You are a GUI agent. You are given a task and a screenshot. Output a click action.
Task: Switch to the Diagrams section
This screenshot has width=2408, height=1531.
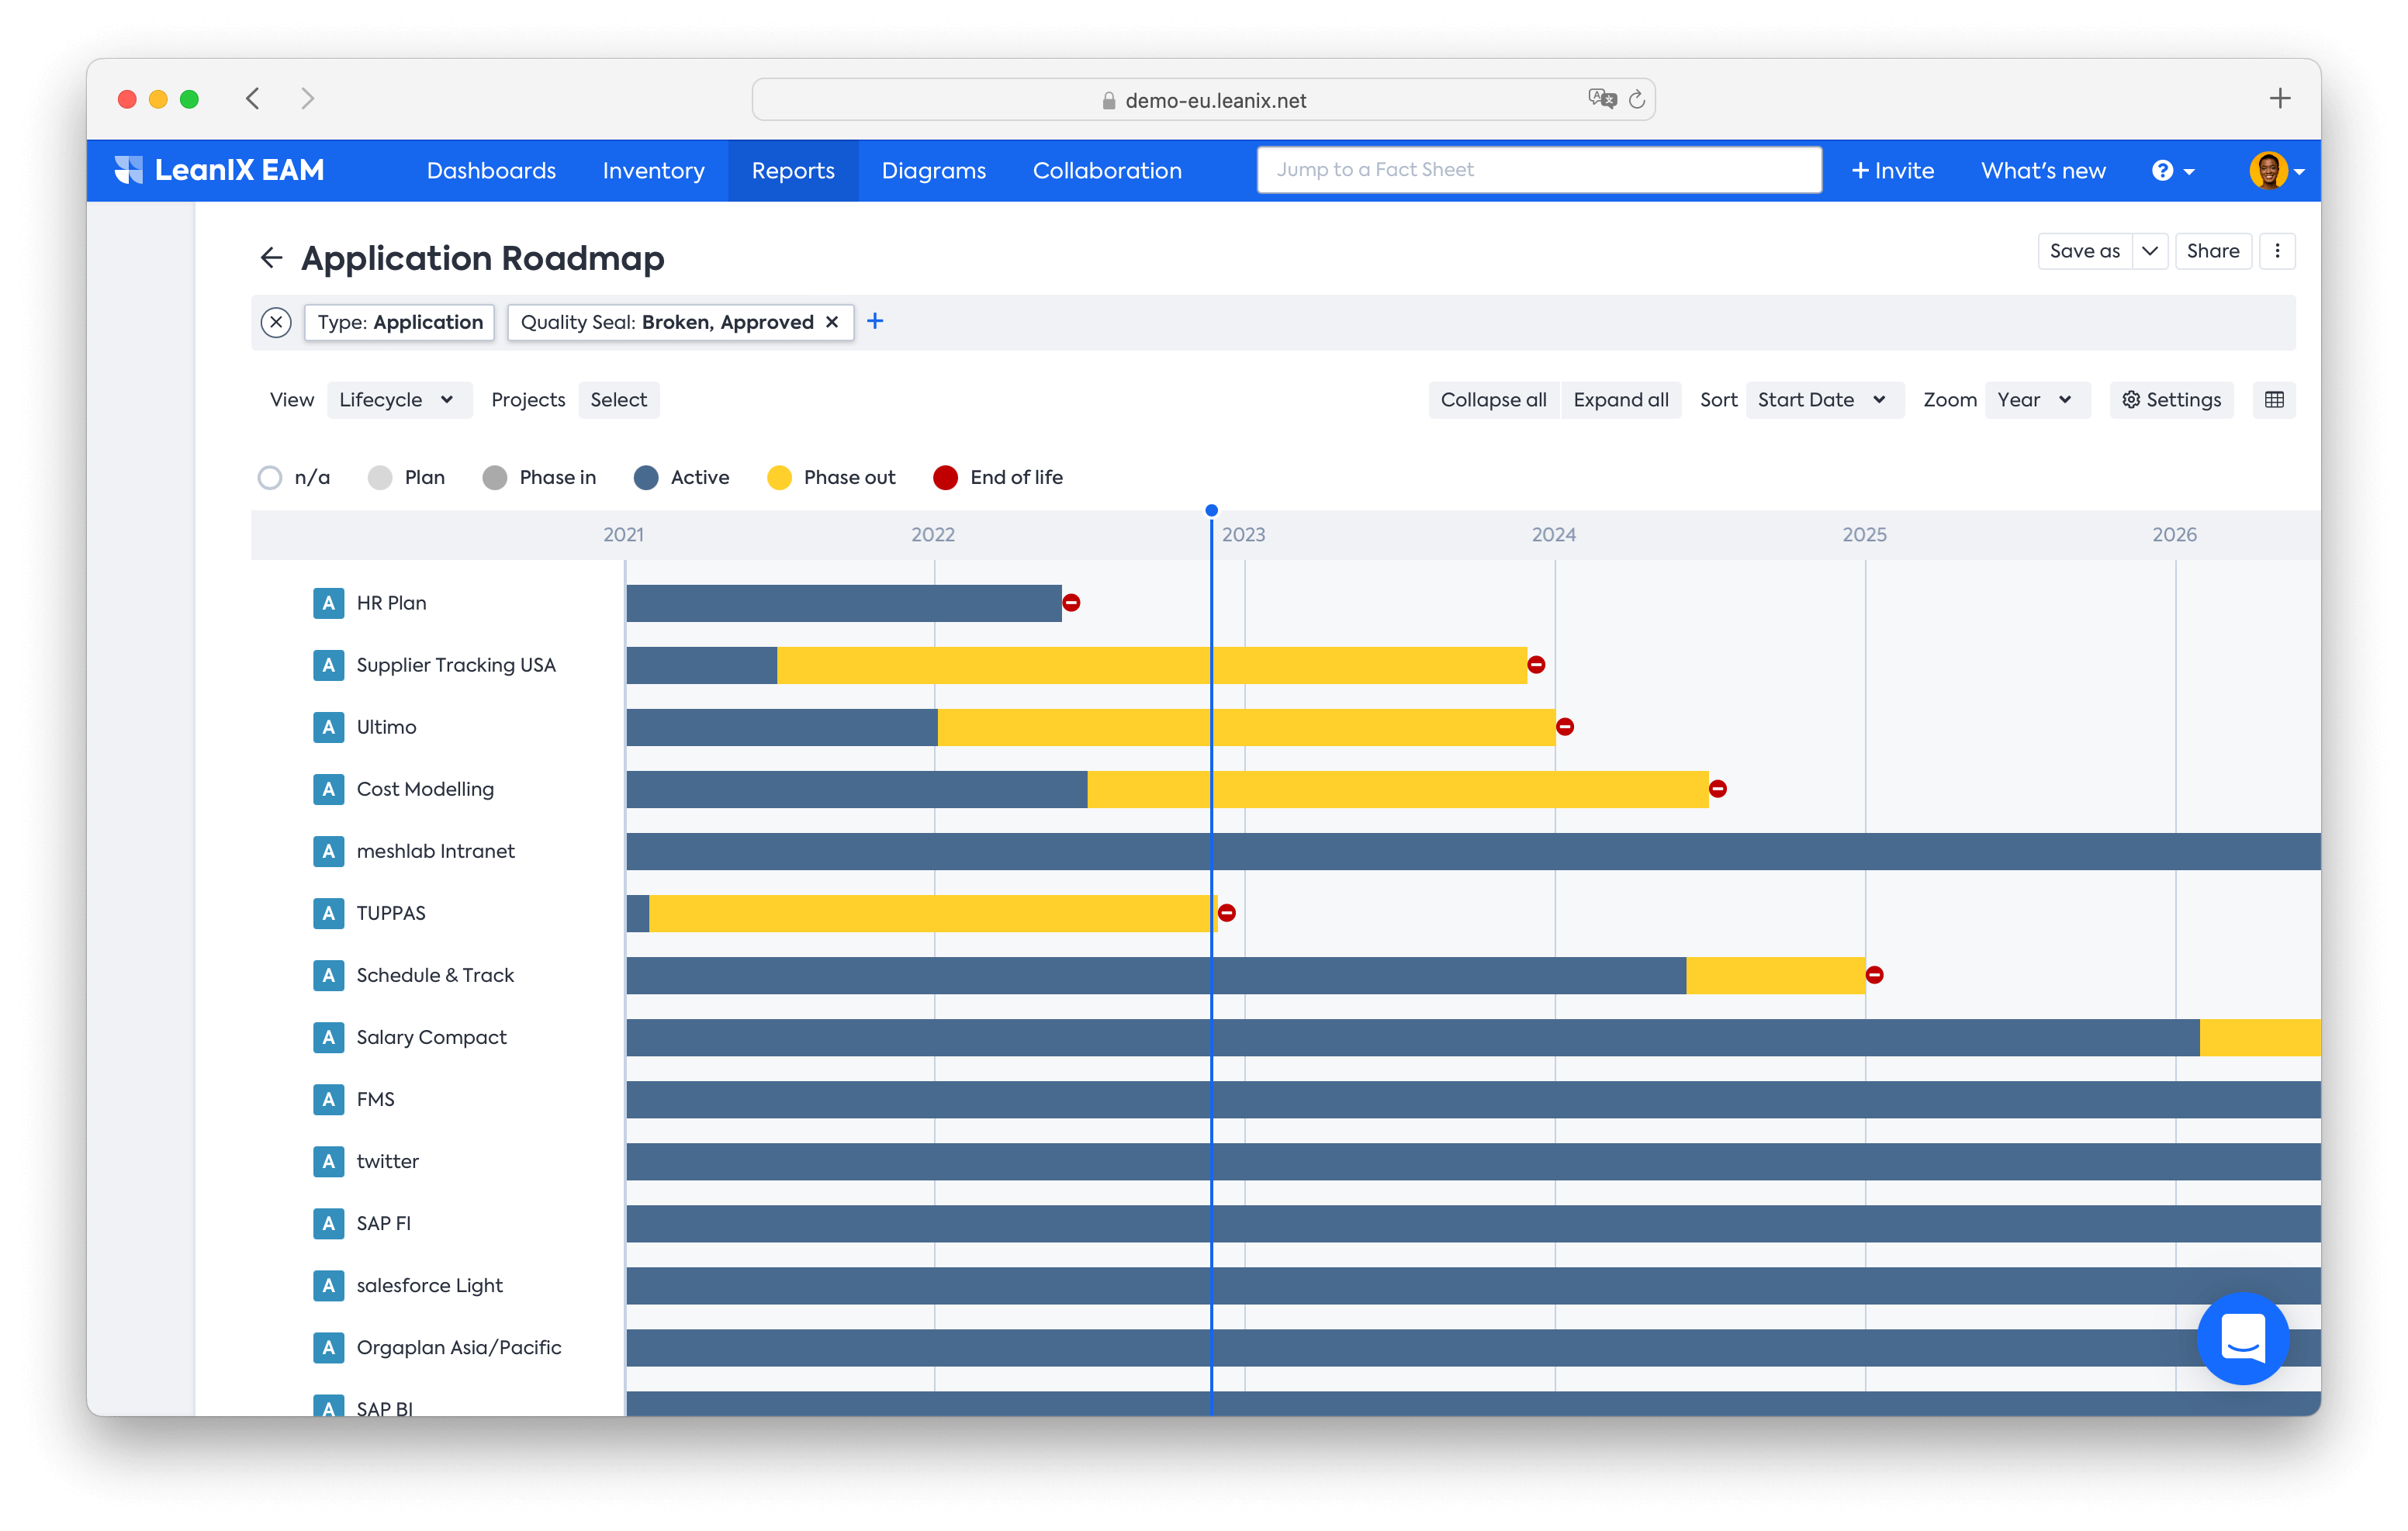pos(933,170)
